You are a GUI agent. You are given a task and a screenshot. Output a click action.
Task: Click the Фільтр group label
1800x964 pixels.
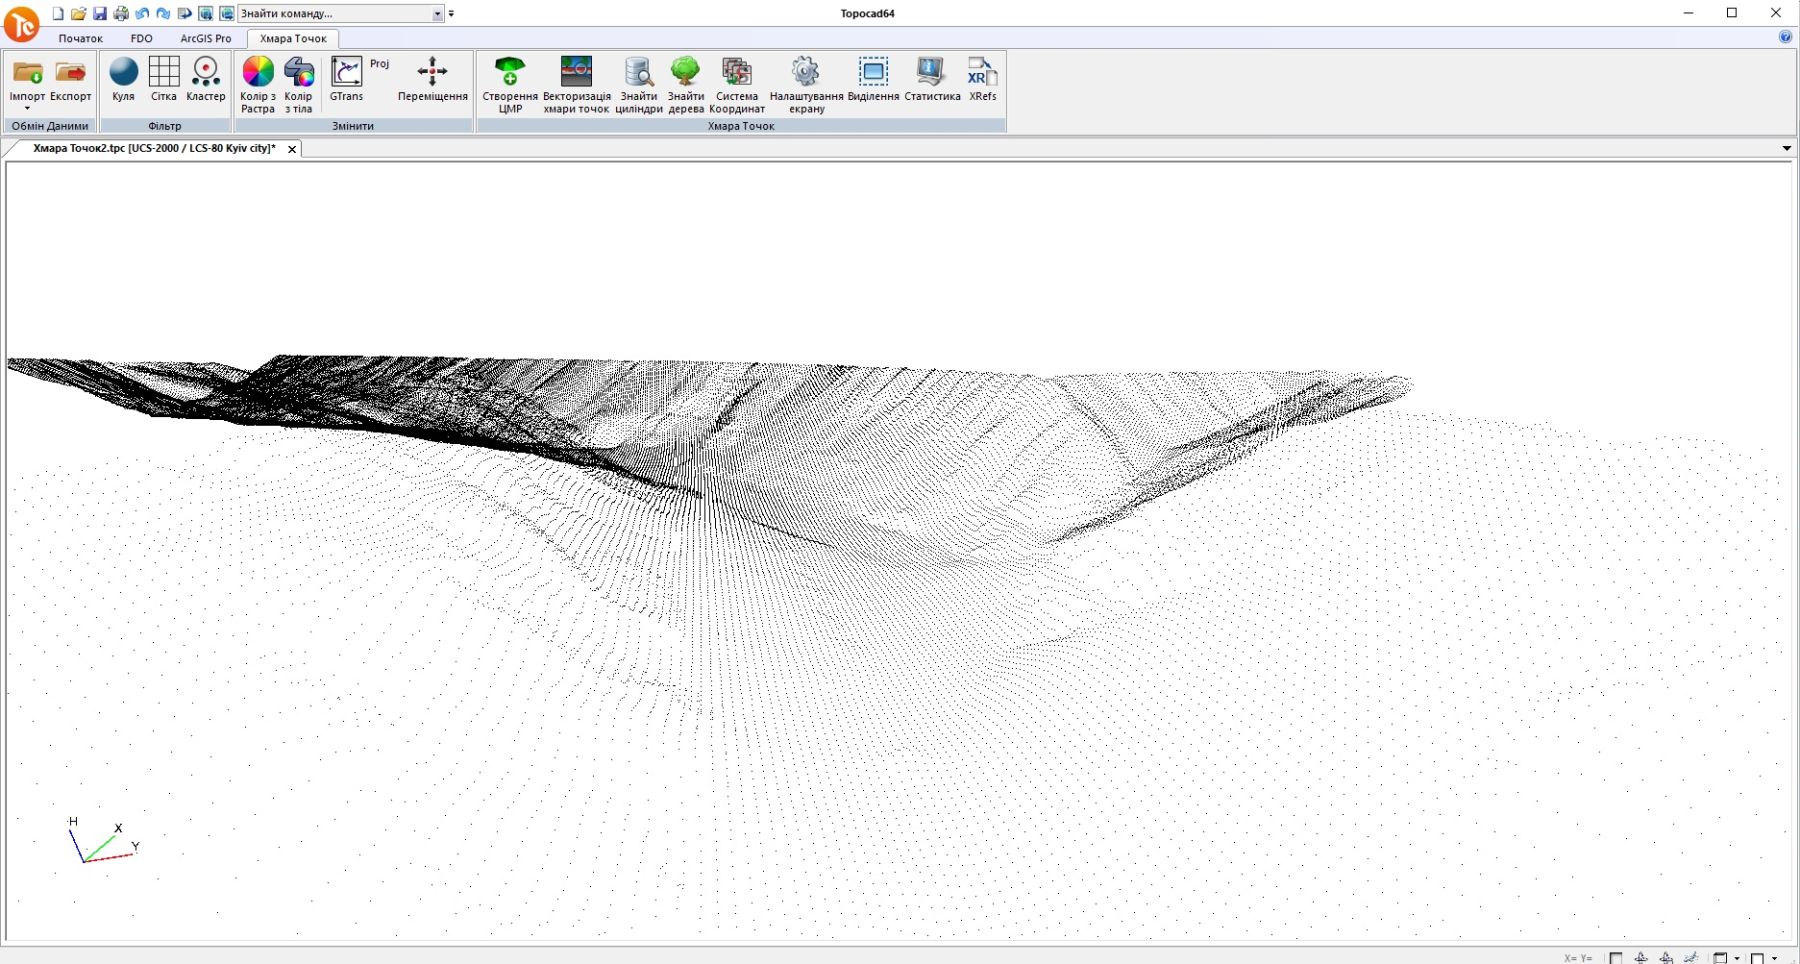point(165,126)
